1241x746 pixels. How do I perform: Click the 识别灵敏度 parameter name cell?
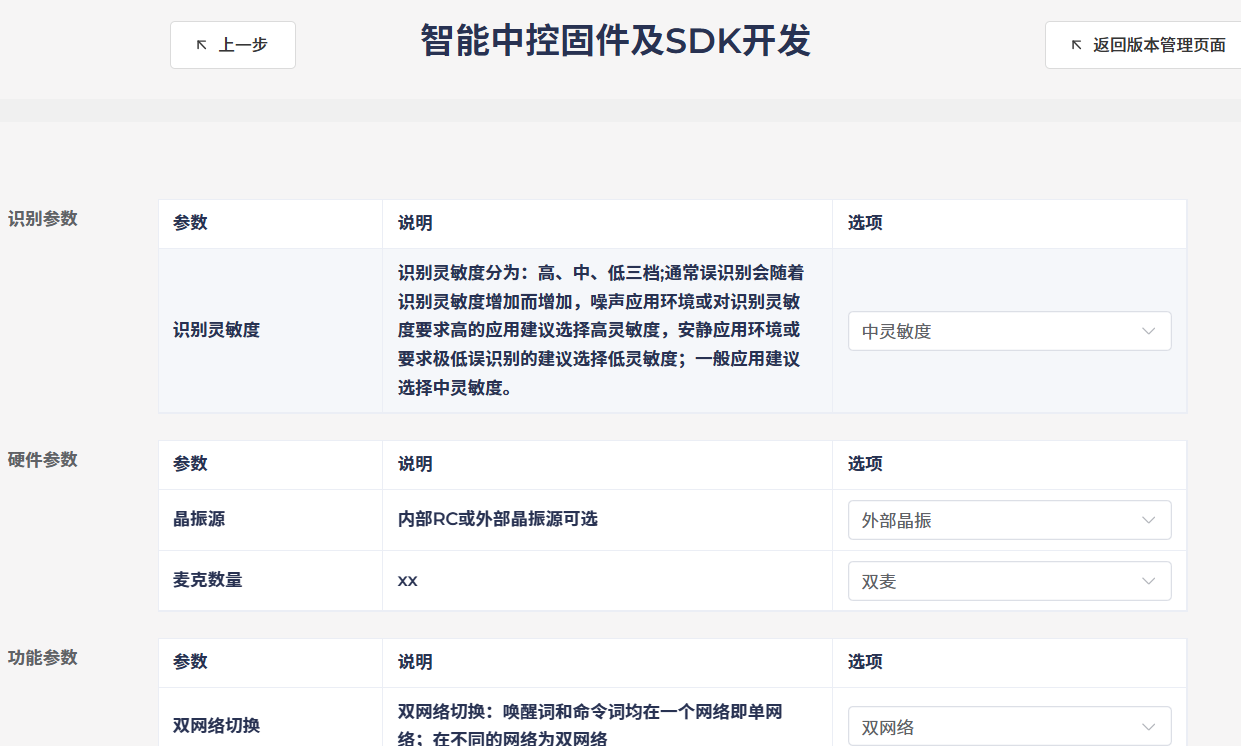click(217, 330)
